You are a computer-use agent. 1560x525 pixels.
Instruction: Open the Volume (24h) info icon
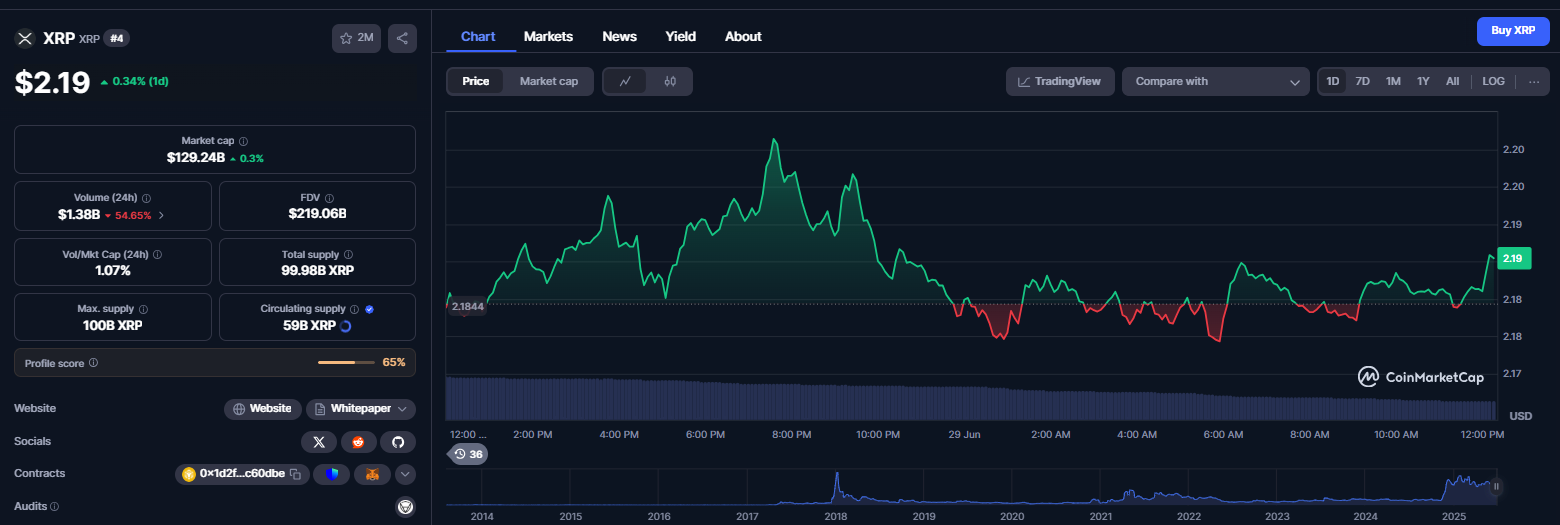(147, 198)
